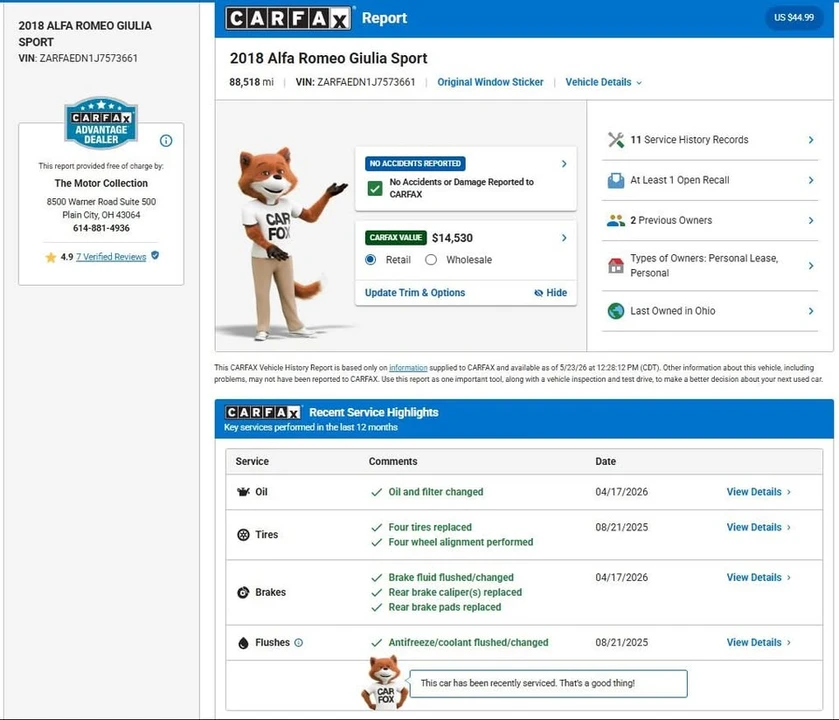
Task: Click the Hide eye-slash icon
Action: pos(538,293)
